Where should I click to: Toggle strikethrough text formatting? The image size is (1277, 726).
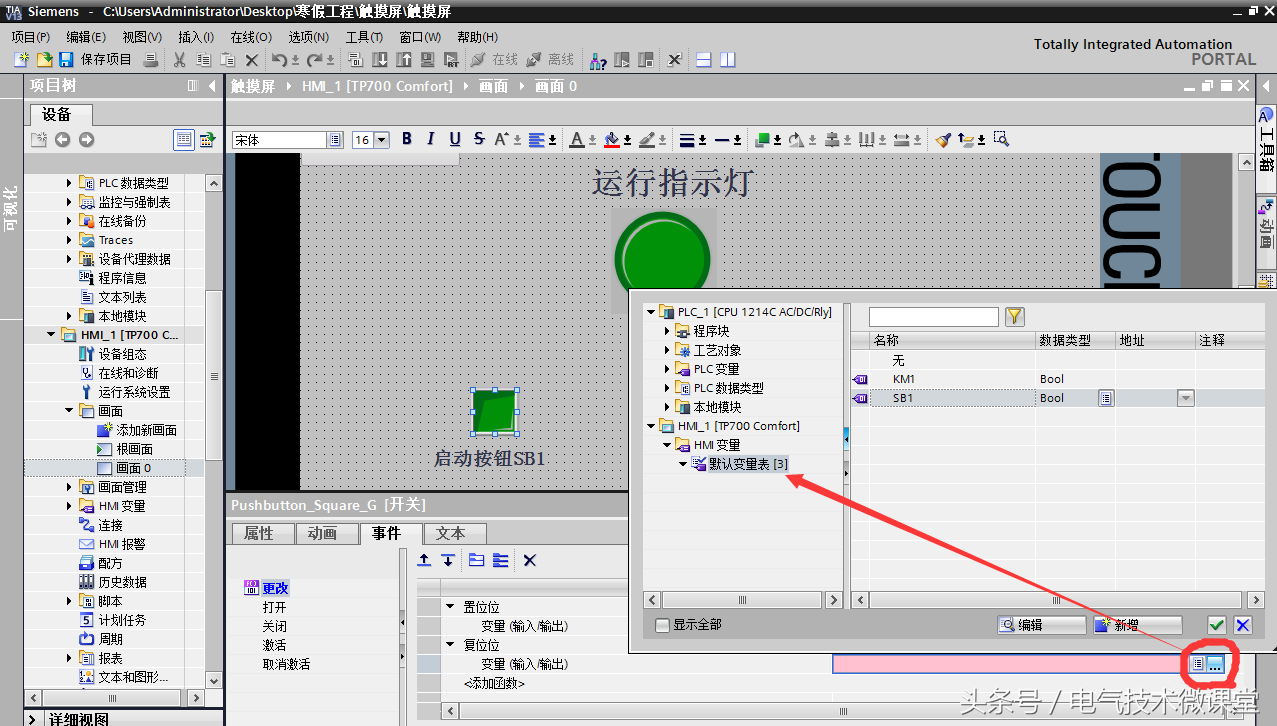pos(479,139)
